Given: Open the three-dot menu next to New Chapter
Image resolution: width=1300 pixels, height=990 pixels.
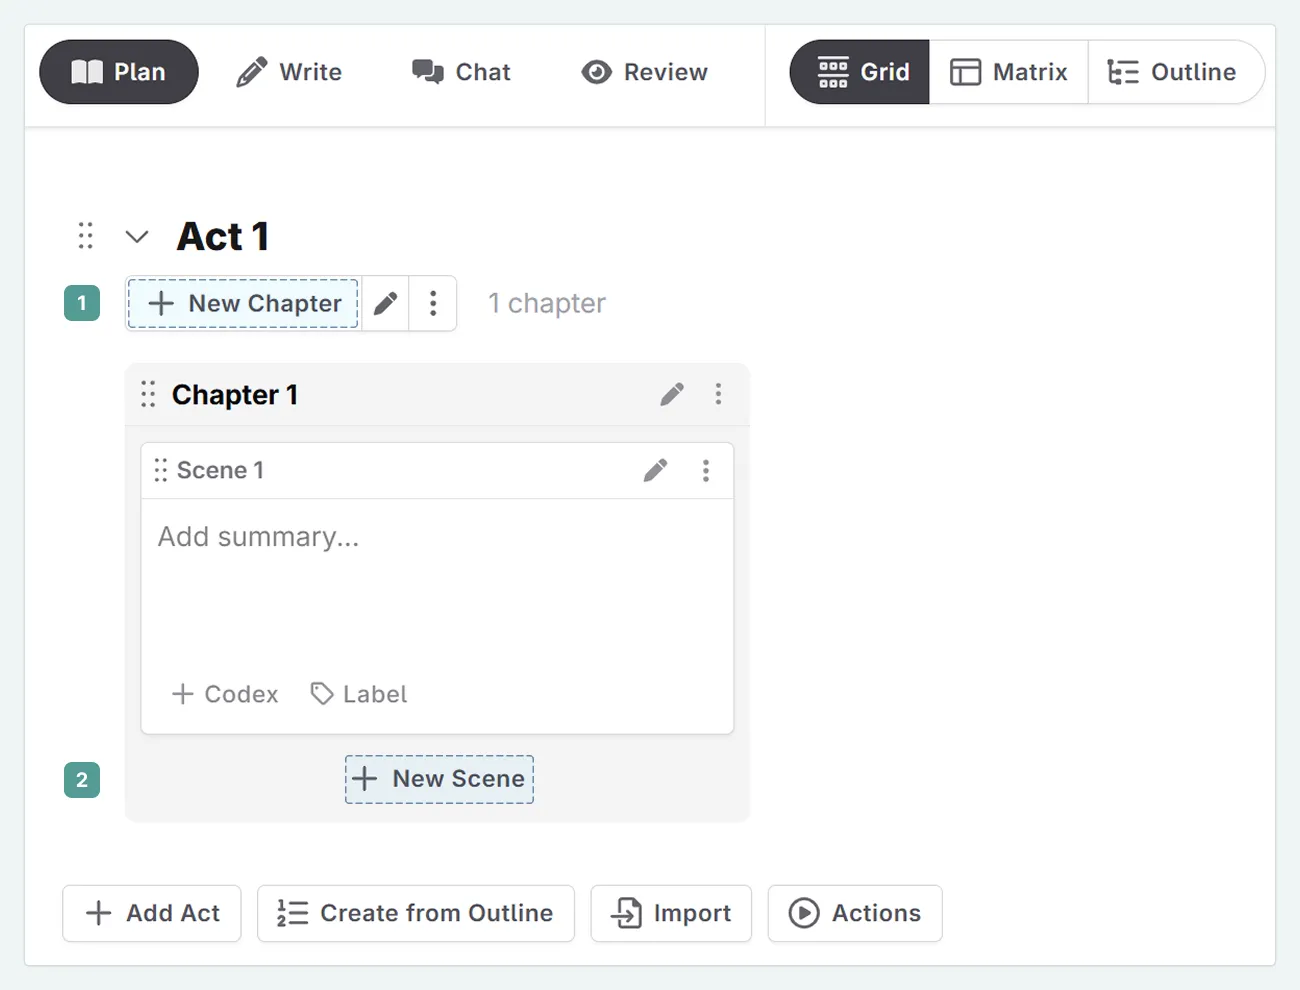Looking at the screenshot, I should pos(433,303).
